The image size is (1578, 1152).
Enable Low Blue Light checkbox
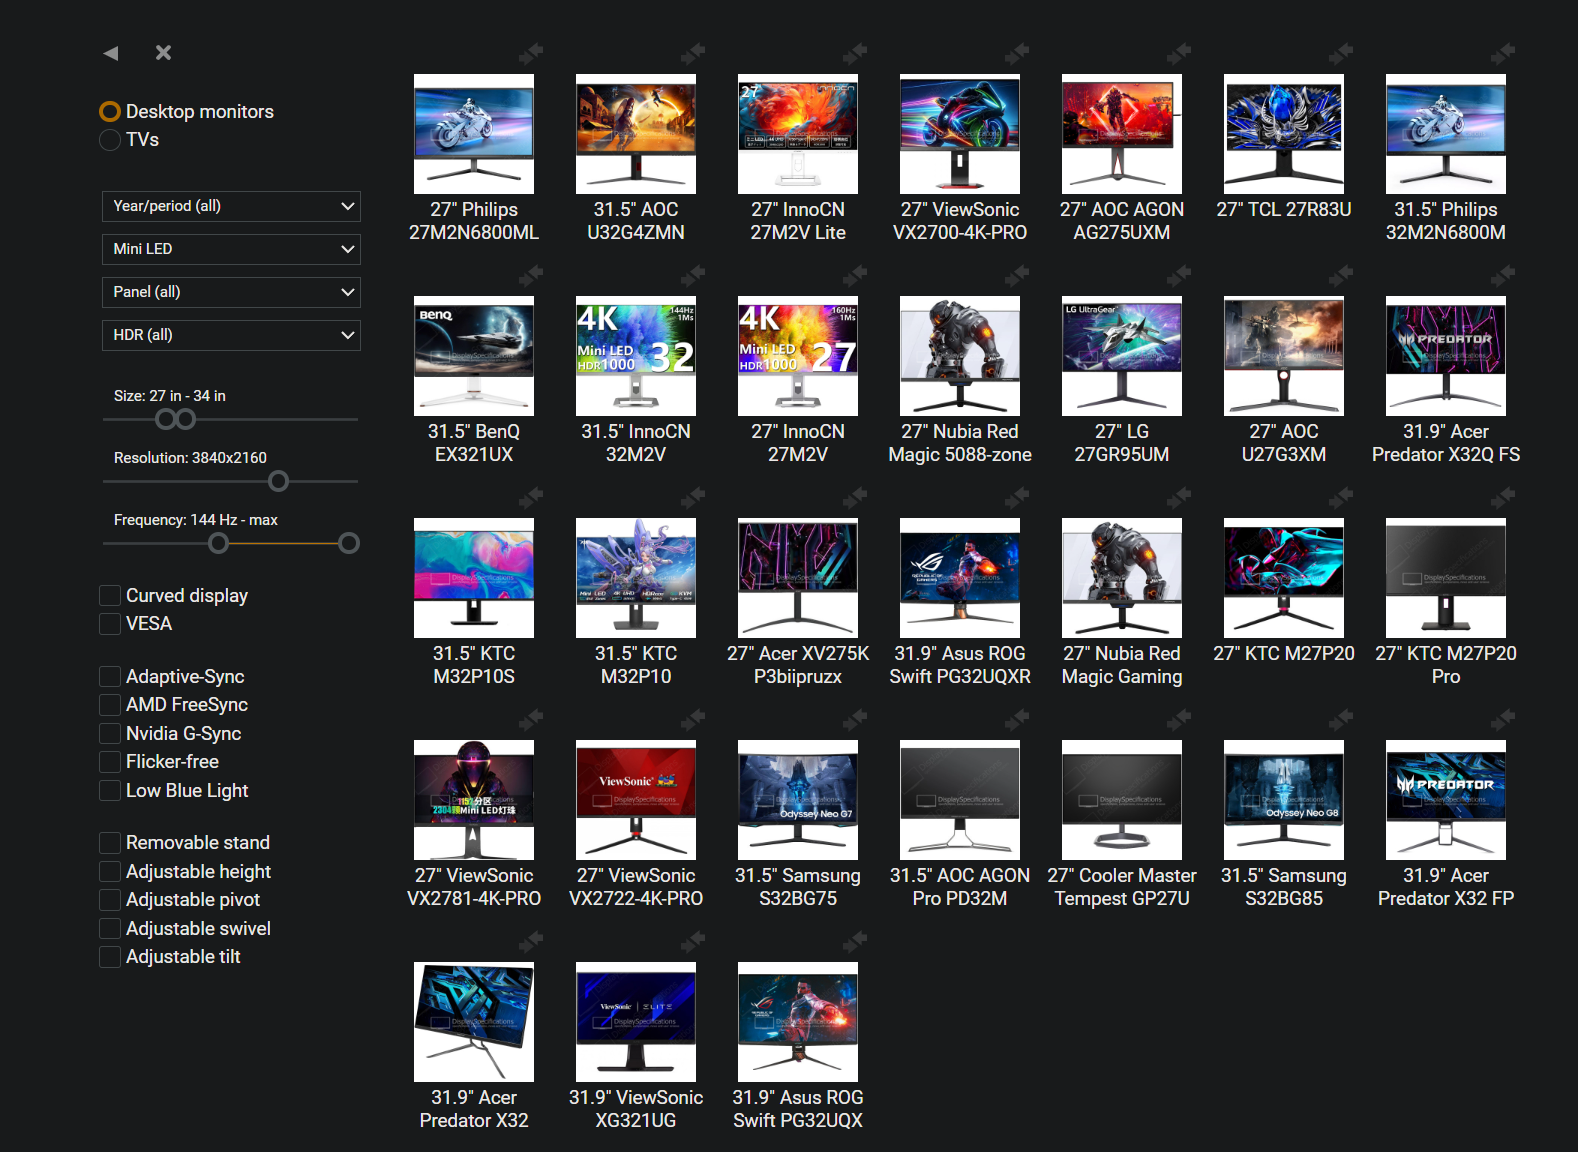[110, 790]
